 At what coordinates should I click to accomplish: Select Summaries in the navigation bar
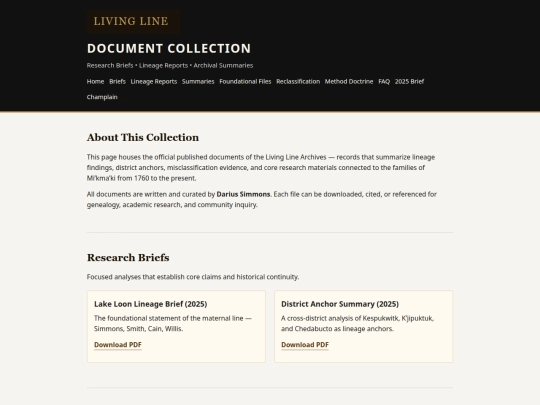pos(198,82)
